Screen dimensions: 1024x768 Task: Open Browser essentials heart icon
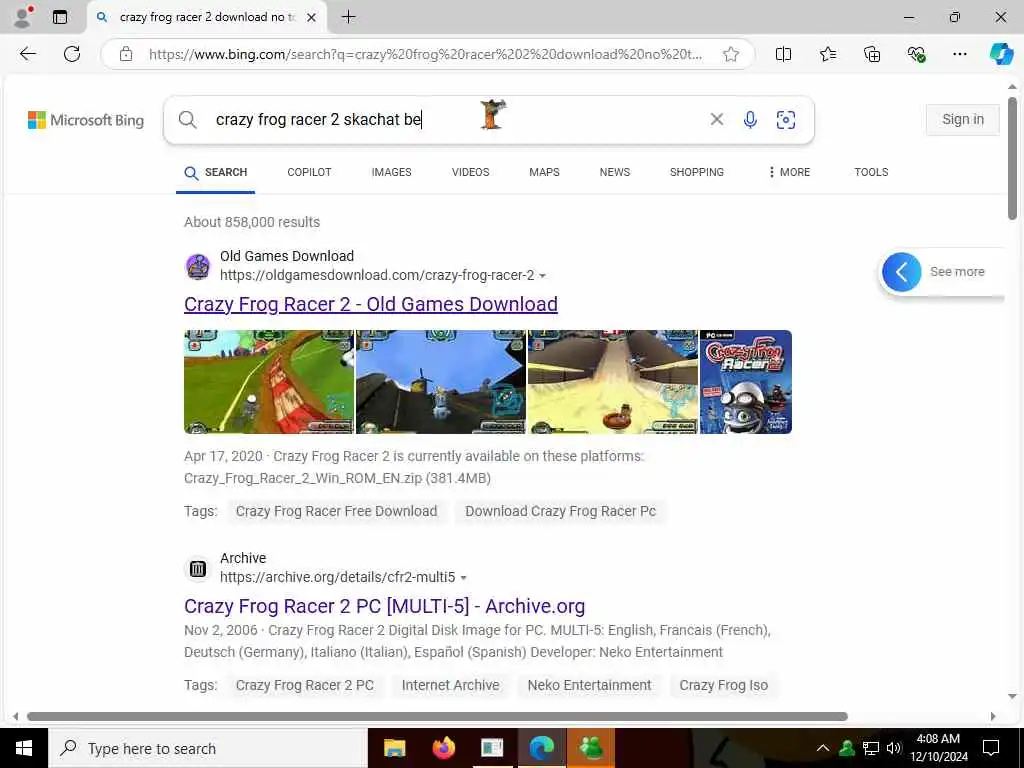pyautogui.click(x=916, y=54)
